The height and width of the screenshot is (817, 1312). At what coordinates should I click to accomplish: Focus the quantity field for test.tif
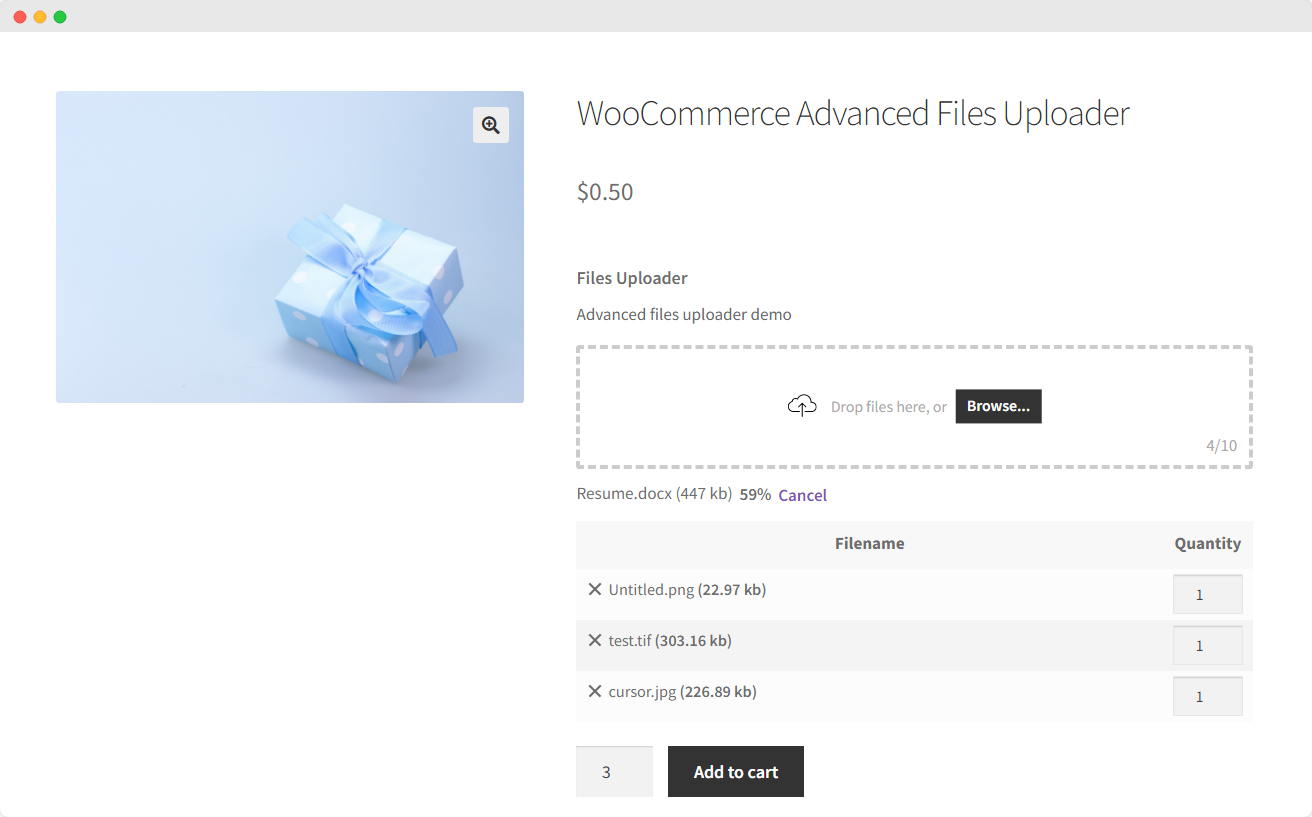[1207, 645]
